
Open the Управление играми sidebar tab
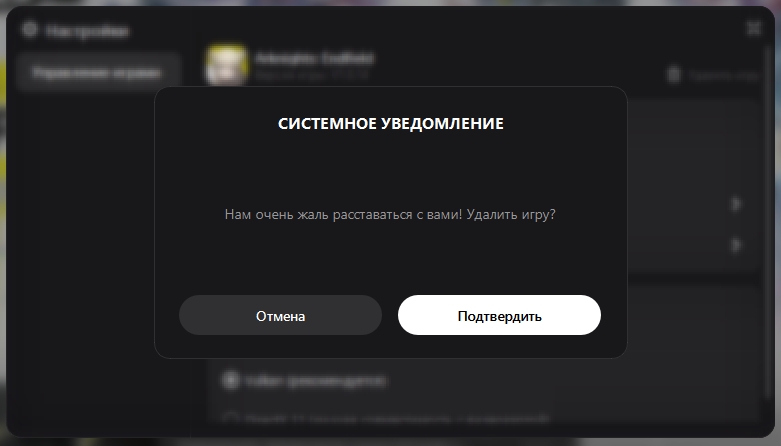point(97,73)
